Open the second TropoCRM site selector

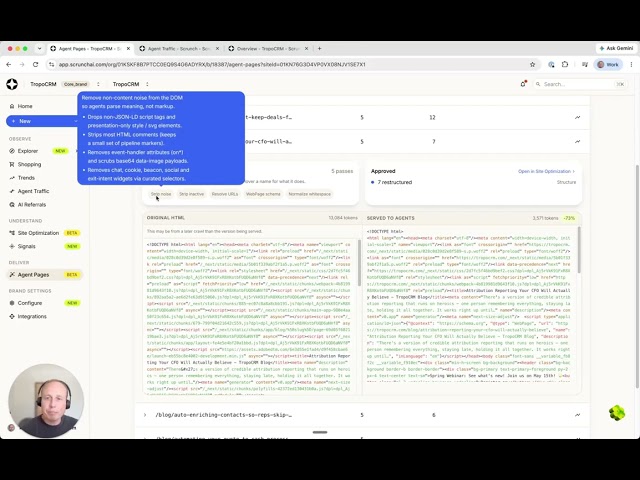[x=131, y=84]
